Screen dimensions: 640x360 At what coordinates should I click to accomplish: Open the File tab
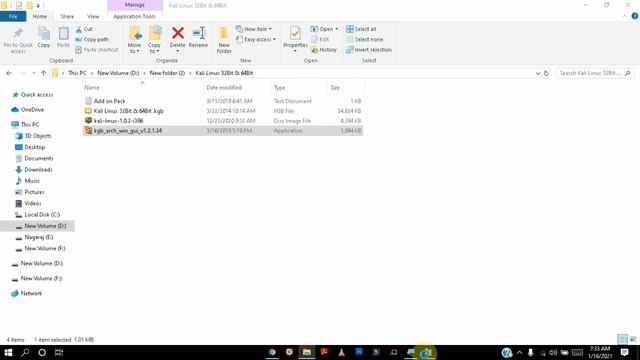13,16
